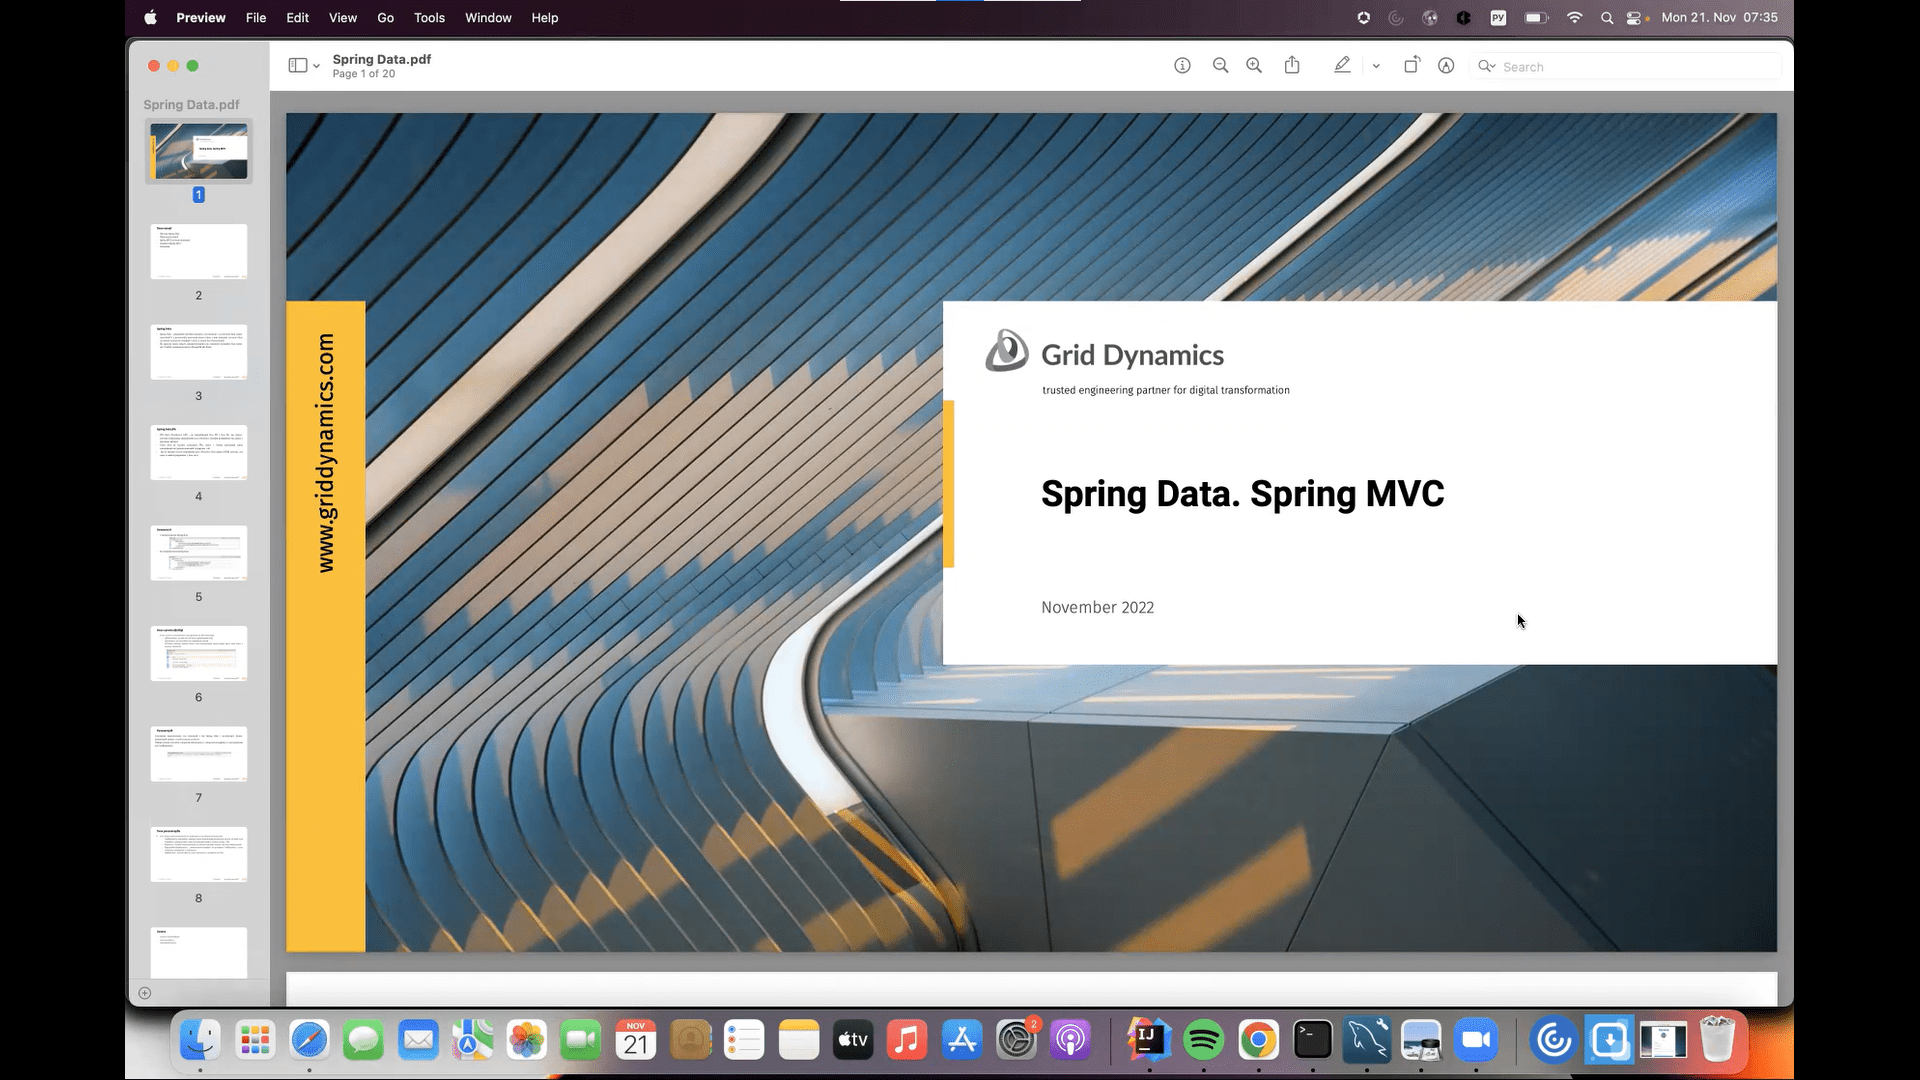
Task: Show the Markup toolbar
Action: pyautogui.click(x=1446, y=66)
